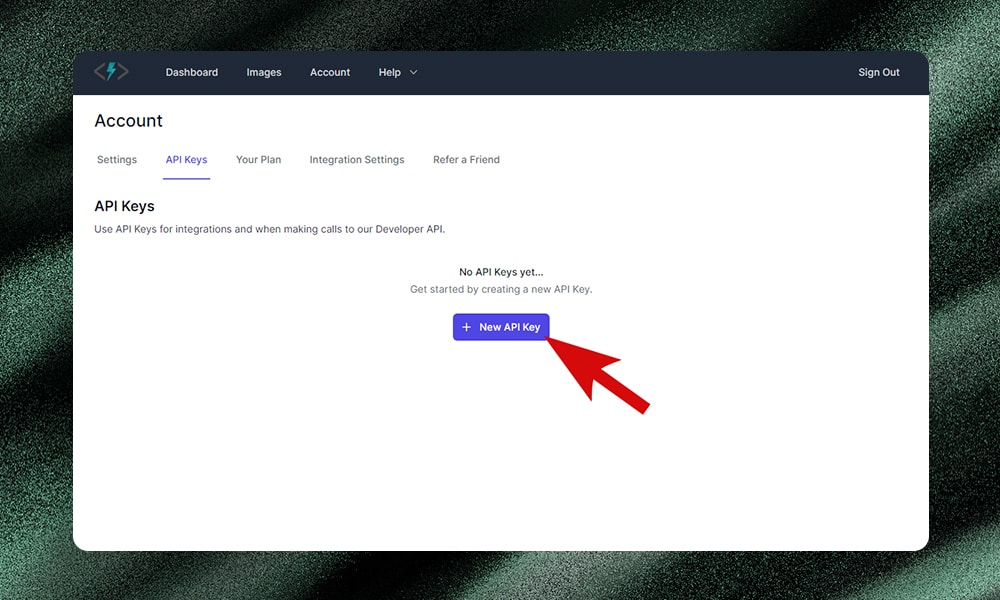The height and width of the screenshot is (600, 1000).
Task: Select the API Keys tab
Action: tap(186, 159)
